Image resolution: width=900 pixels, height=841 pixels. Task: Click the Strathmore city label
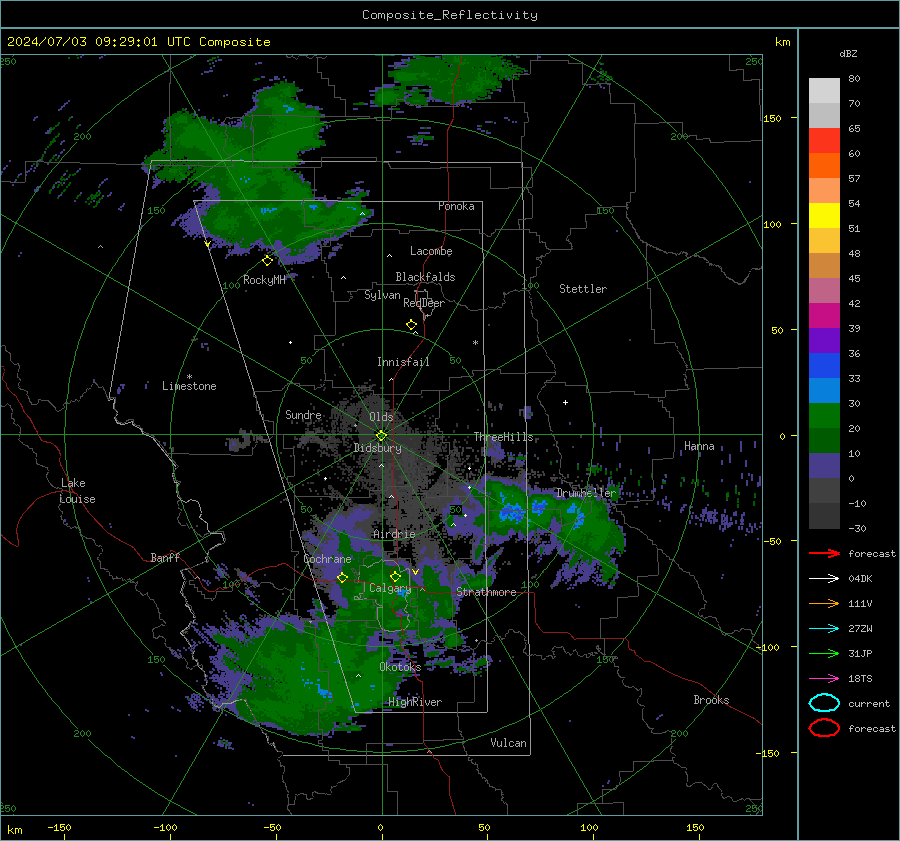(x=486, y=592)
